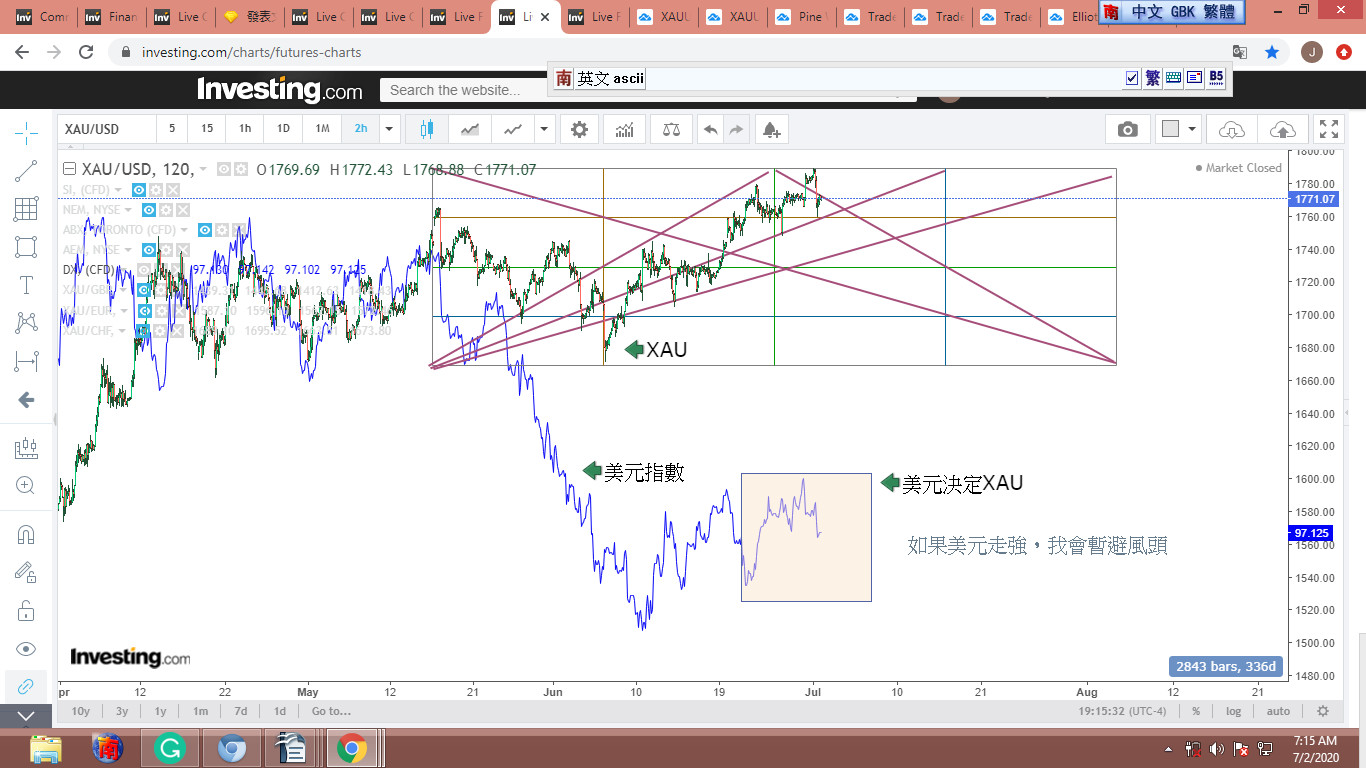Set the range to 3y
Image resolution: width=1366 pixels, height=768 pixels.
click(x=121, y=711)
